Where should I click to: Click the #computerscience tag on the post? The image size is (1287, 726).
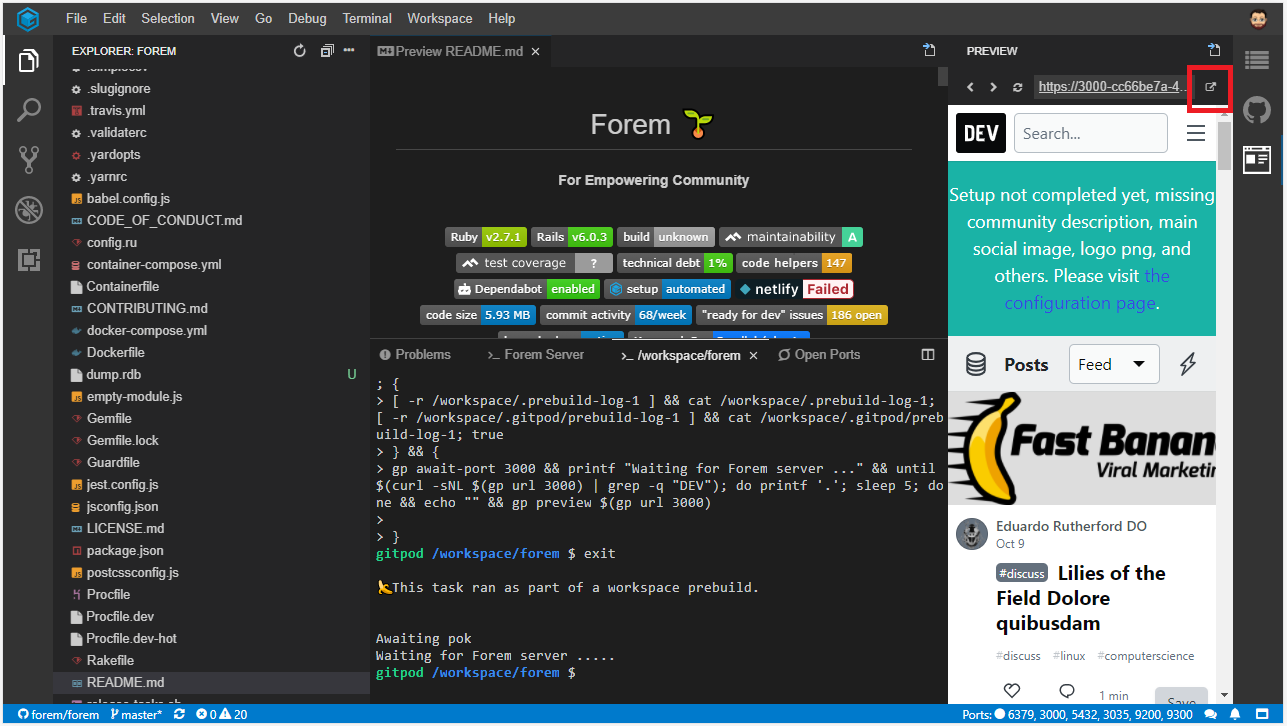(1146, 656)
